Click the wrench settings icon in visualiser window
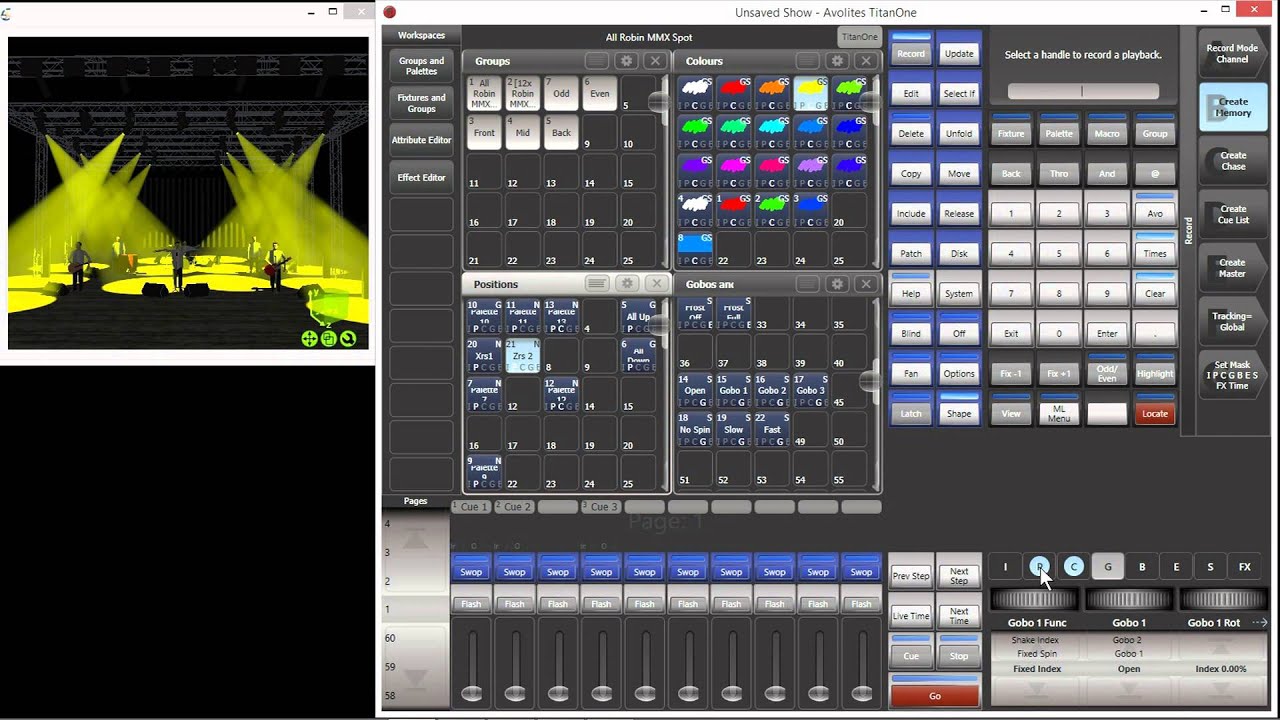The image size is (1280, 720). pos(347,339)
